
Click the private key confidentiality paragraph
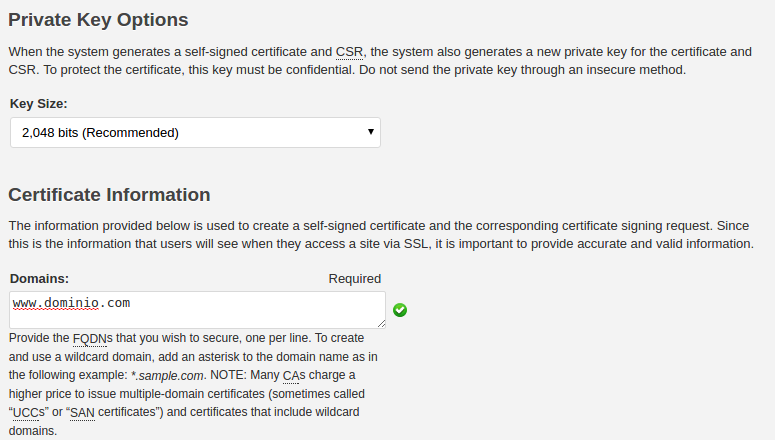(380, 61)
